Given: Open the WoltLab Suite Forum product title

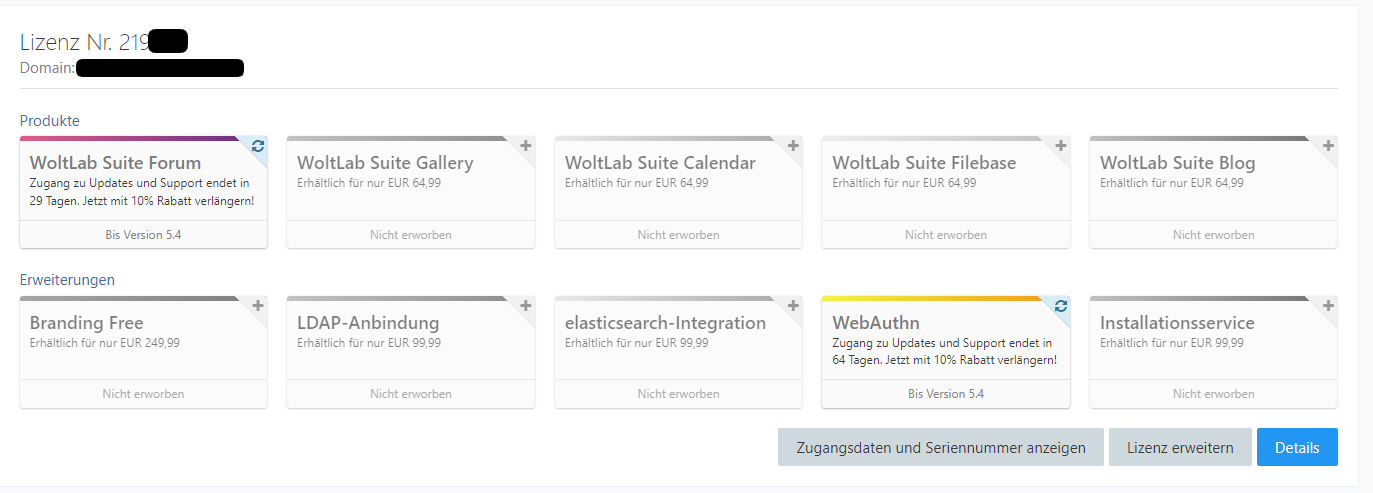Looking at the screenshot, I should click(115, 163).
